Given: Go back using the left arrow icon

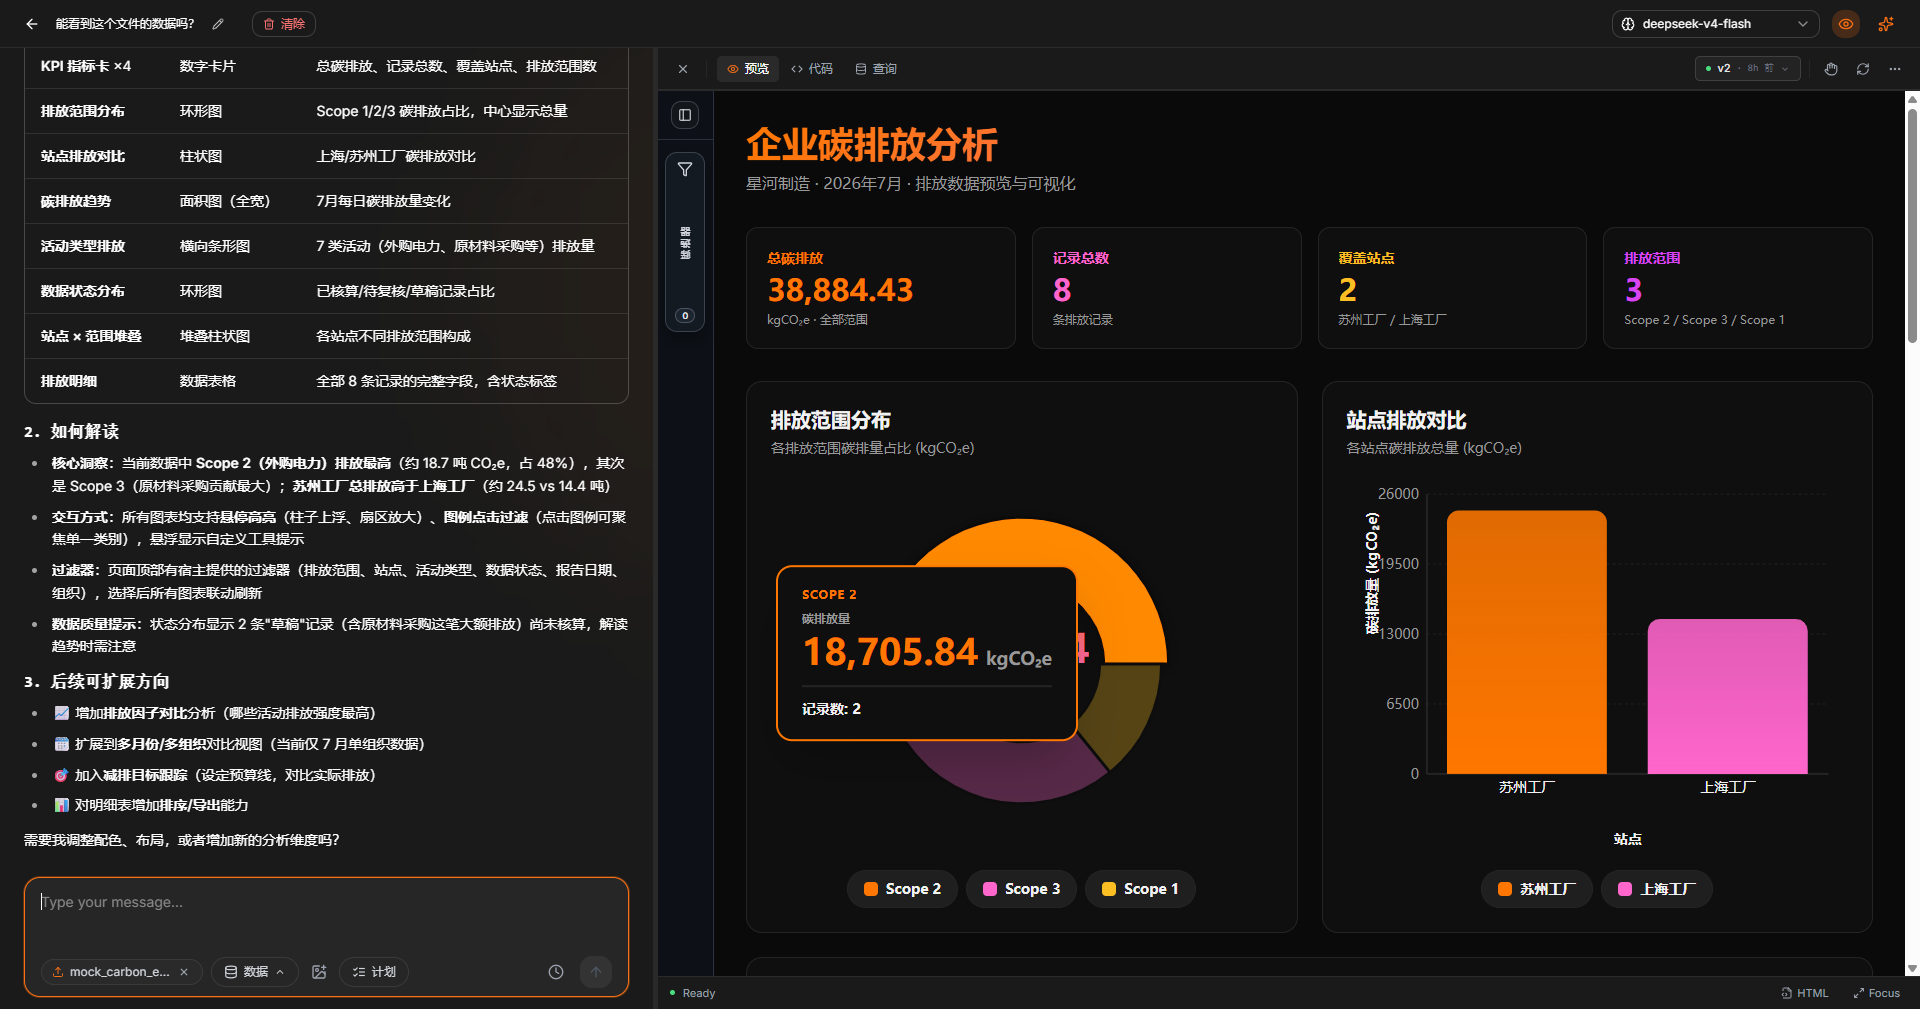Looking at the screenshot, I should 32,24.
